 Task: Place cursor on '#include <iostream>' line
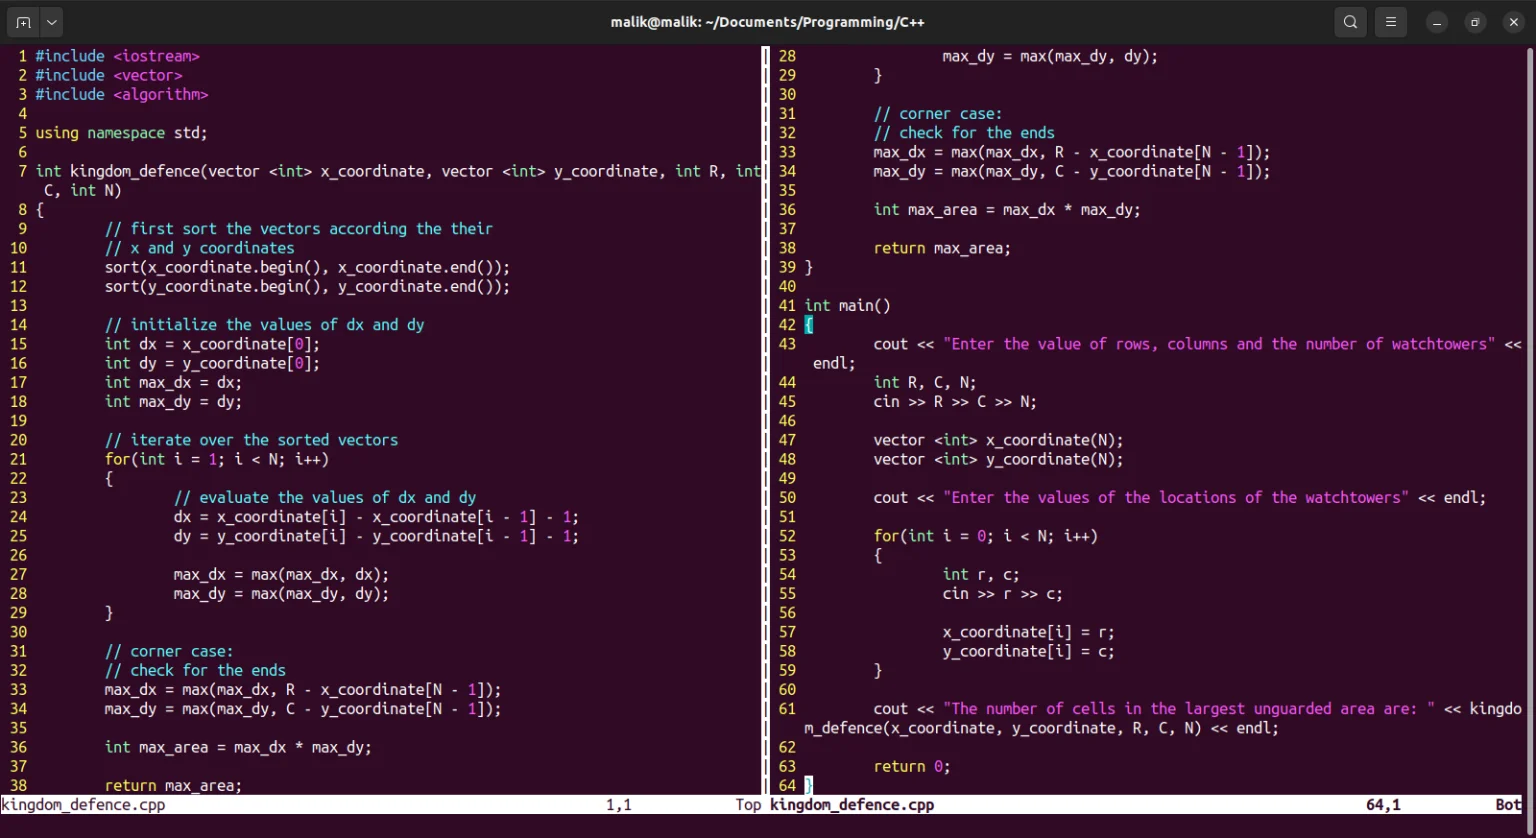click(118, 56)
